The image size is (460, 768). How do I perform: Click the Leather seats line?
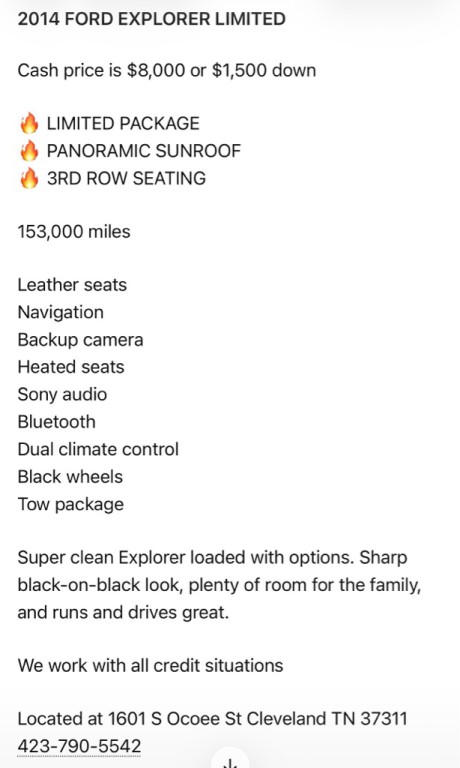pyautogui.click(x=73, y=285)
